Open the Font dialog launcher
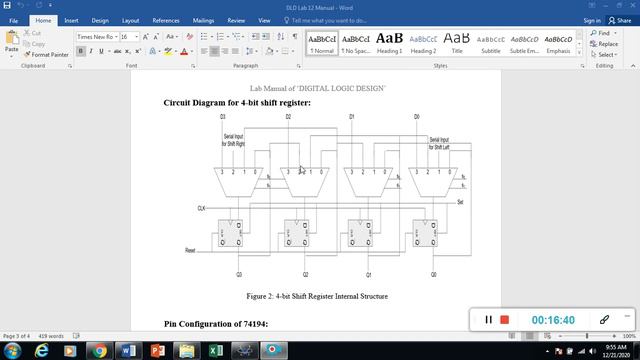 [x=193, y=66]
